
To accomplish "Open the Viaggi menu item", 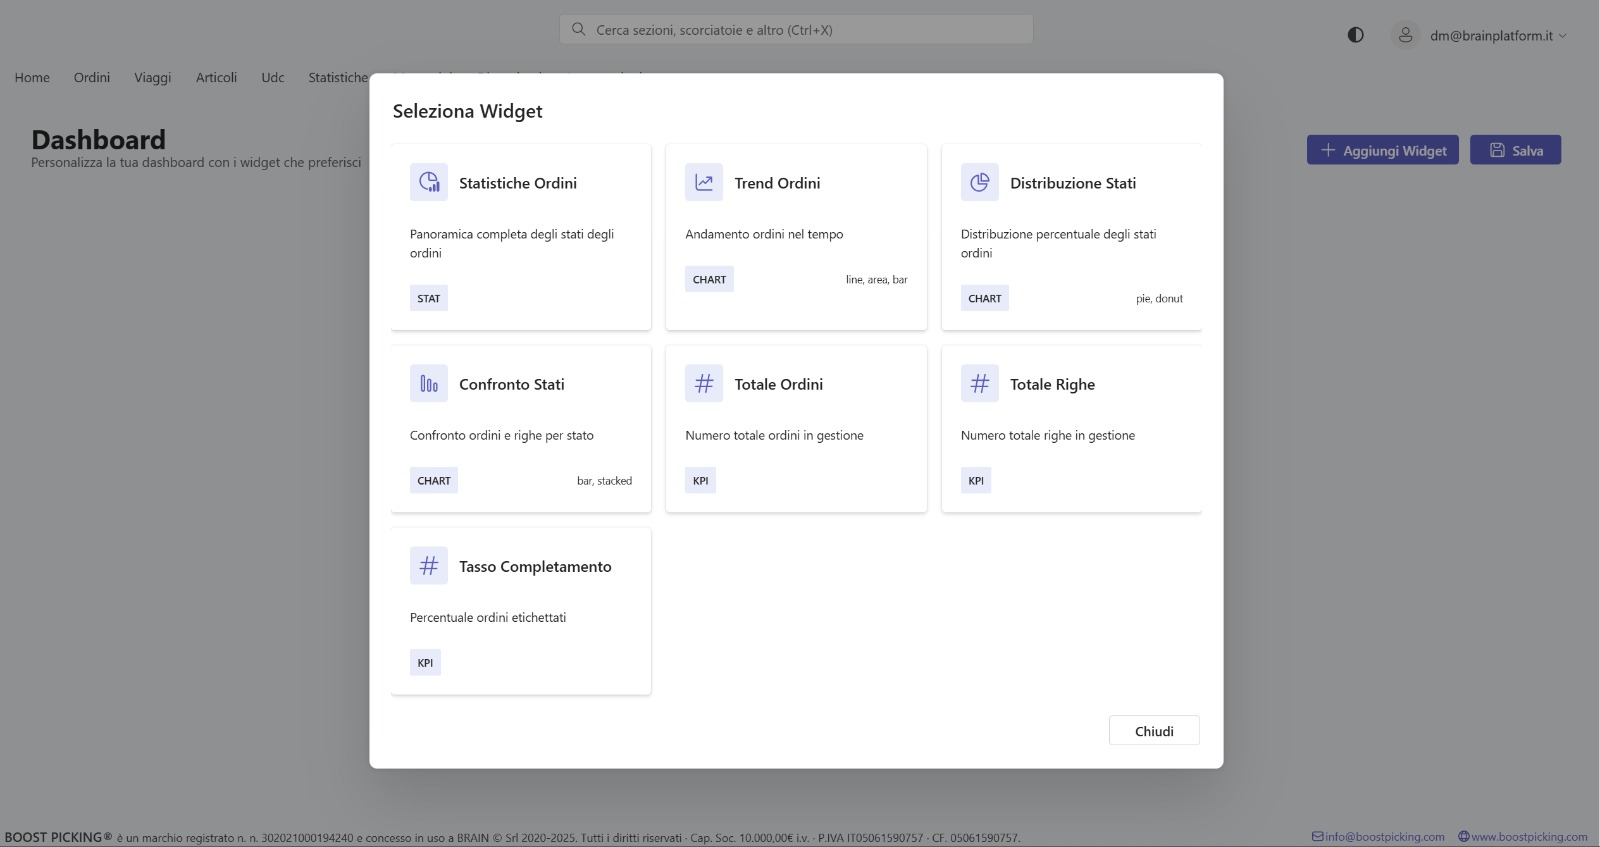I will pos(153,77).
